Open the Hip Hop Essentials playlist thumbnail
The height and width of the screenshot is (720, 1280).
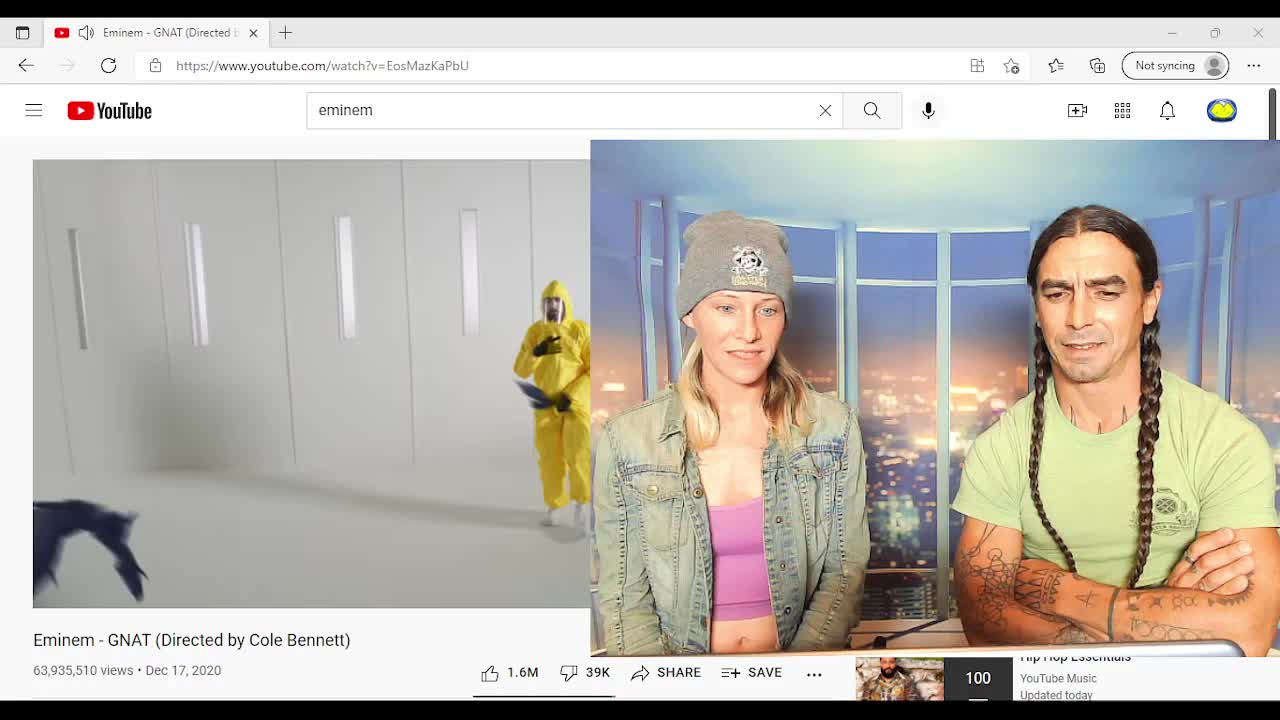click(933, 679)
